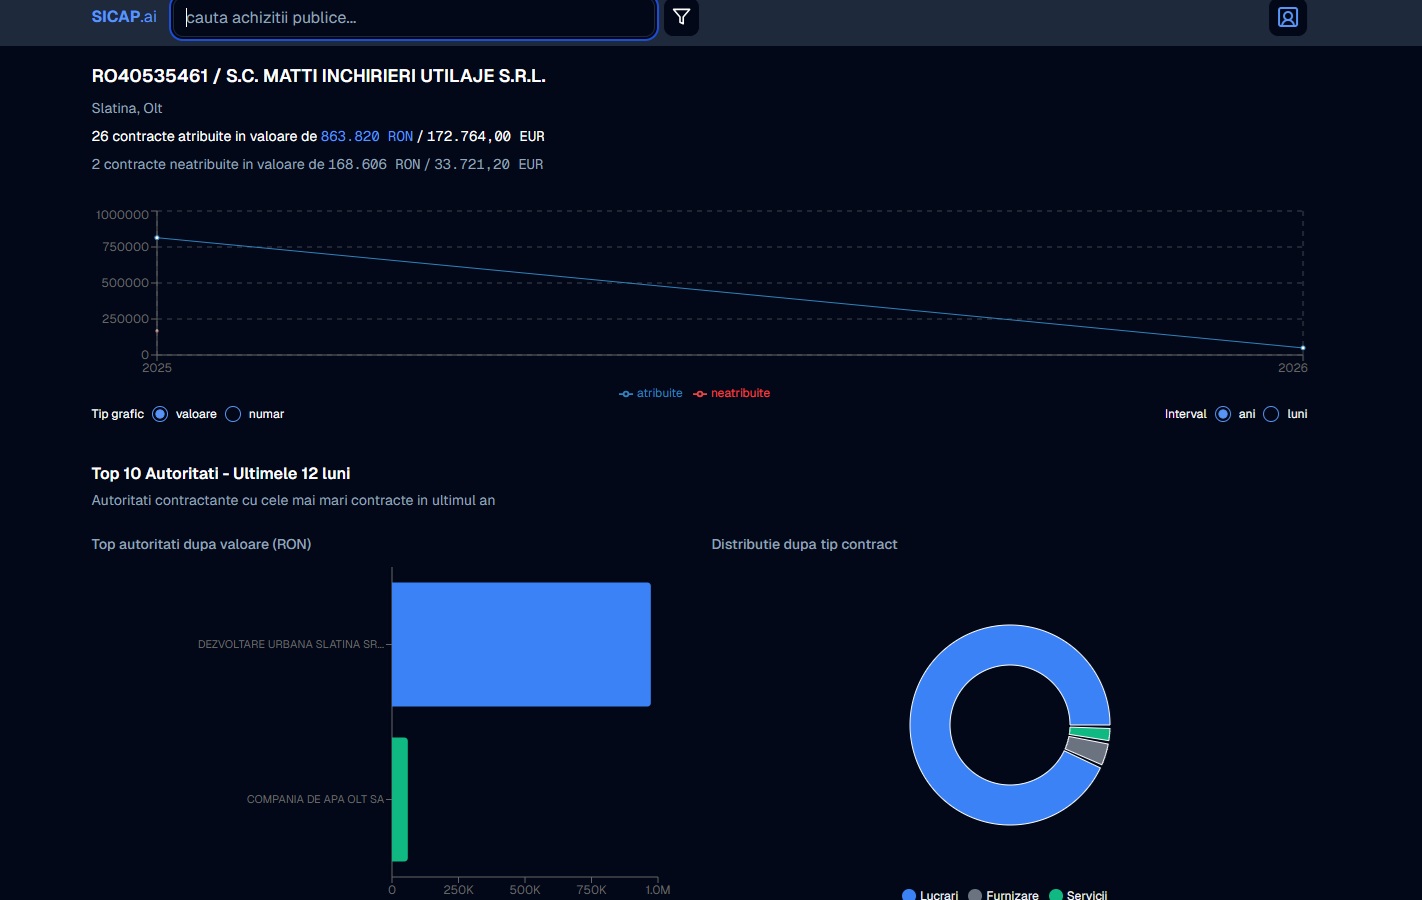This screenshot has height=900, width=1422.
Task: Click the green Servicii donut slice
Action: [x=1090, y=734]
